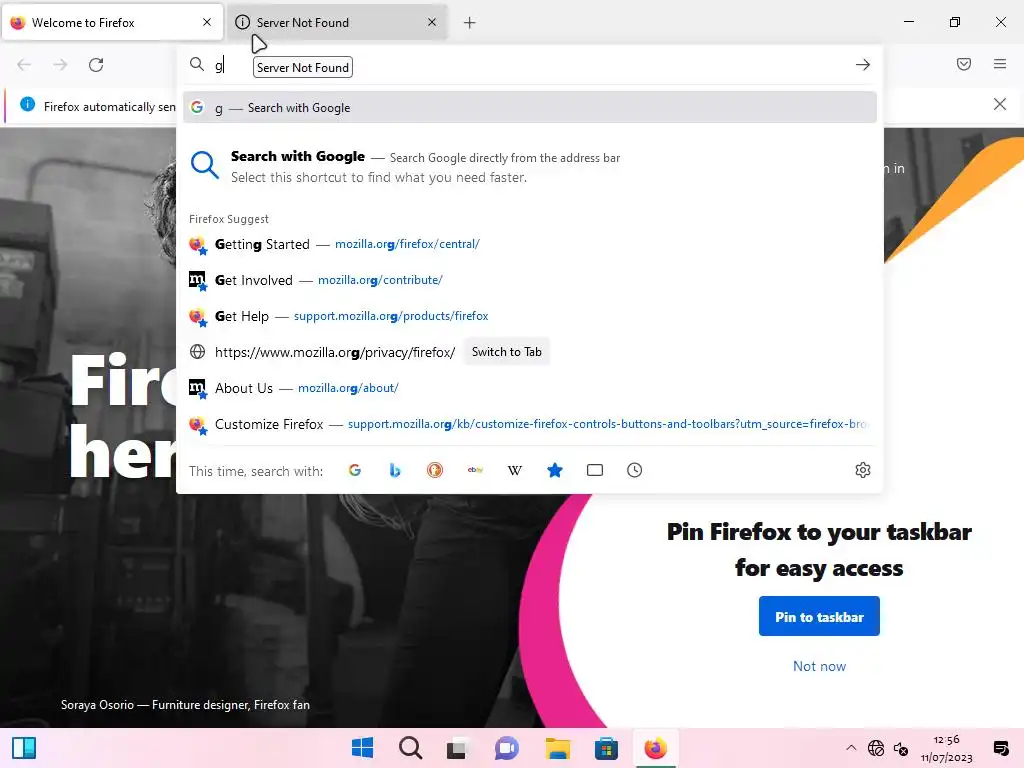Search in open Tabs icon
1024x768 pixels.
coord(594,470)
